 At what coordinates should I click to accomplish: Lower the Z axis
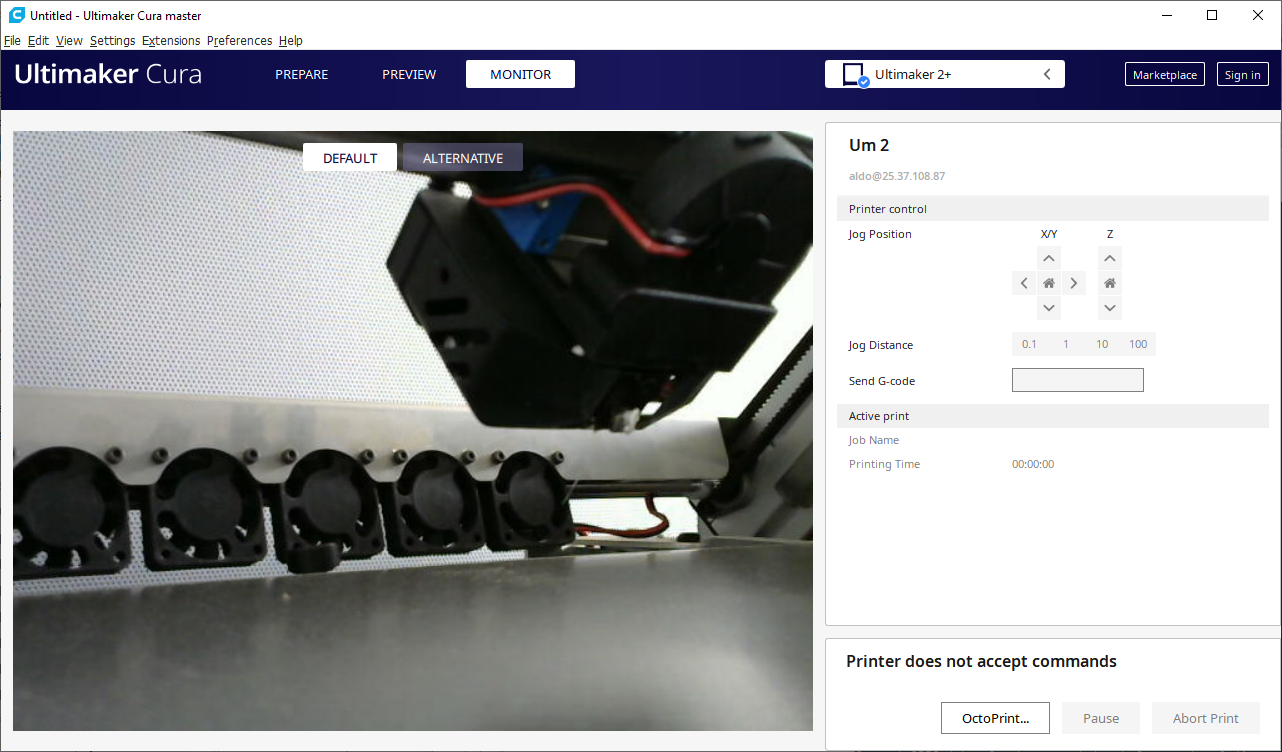tap(1109, 308)
